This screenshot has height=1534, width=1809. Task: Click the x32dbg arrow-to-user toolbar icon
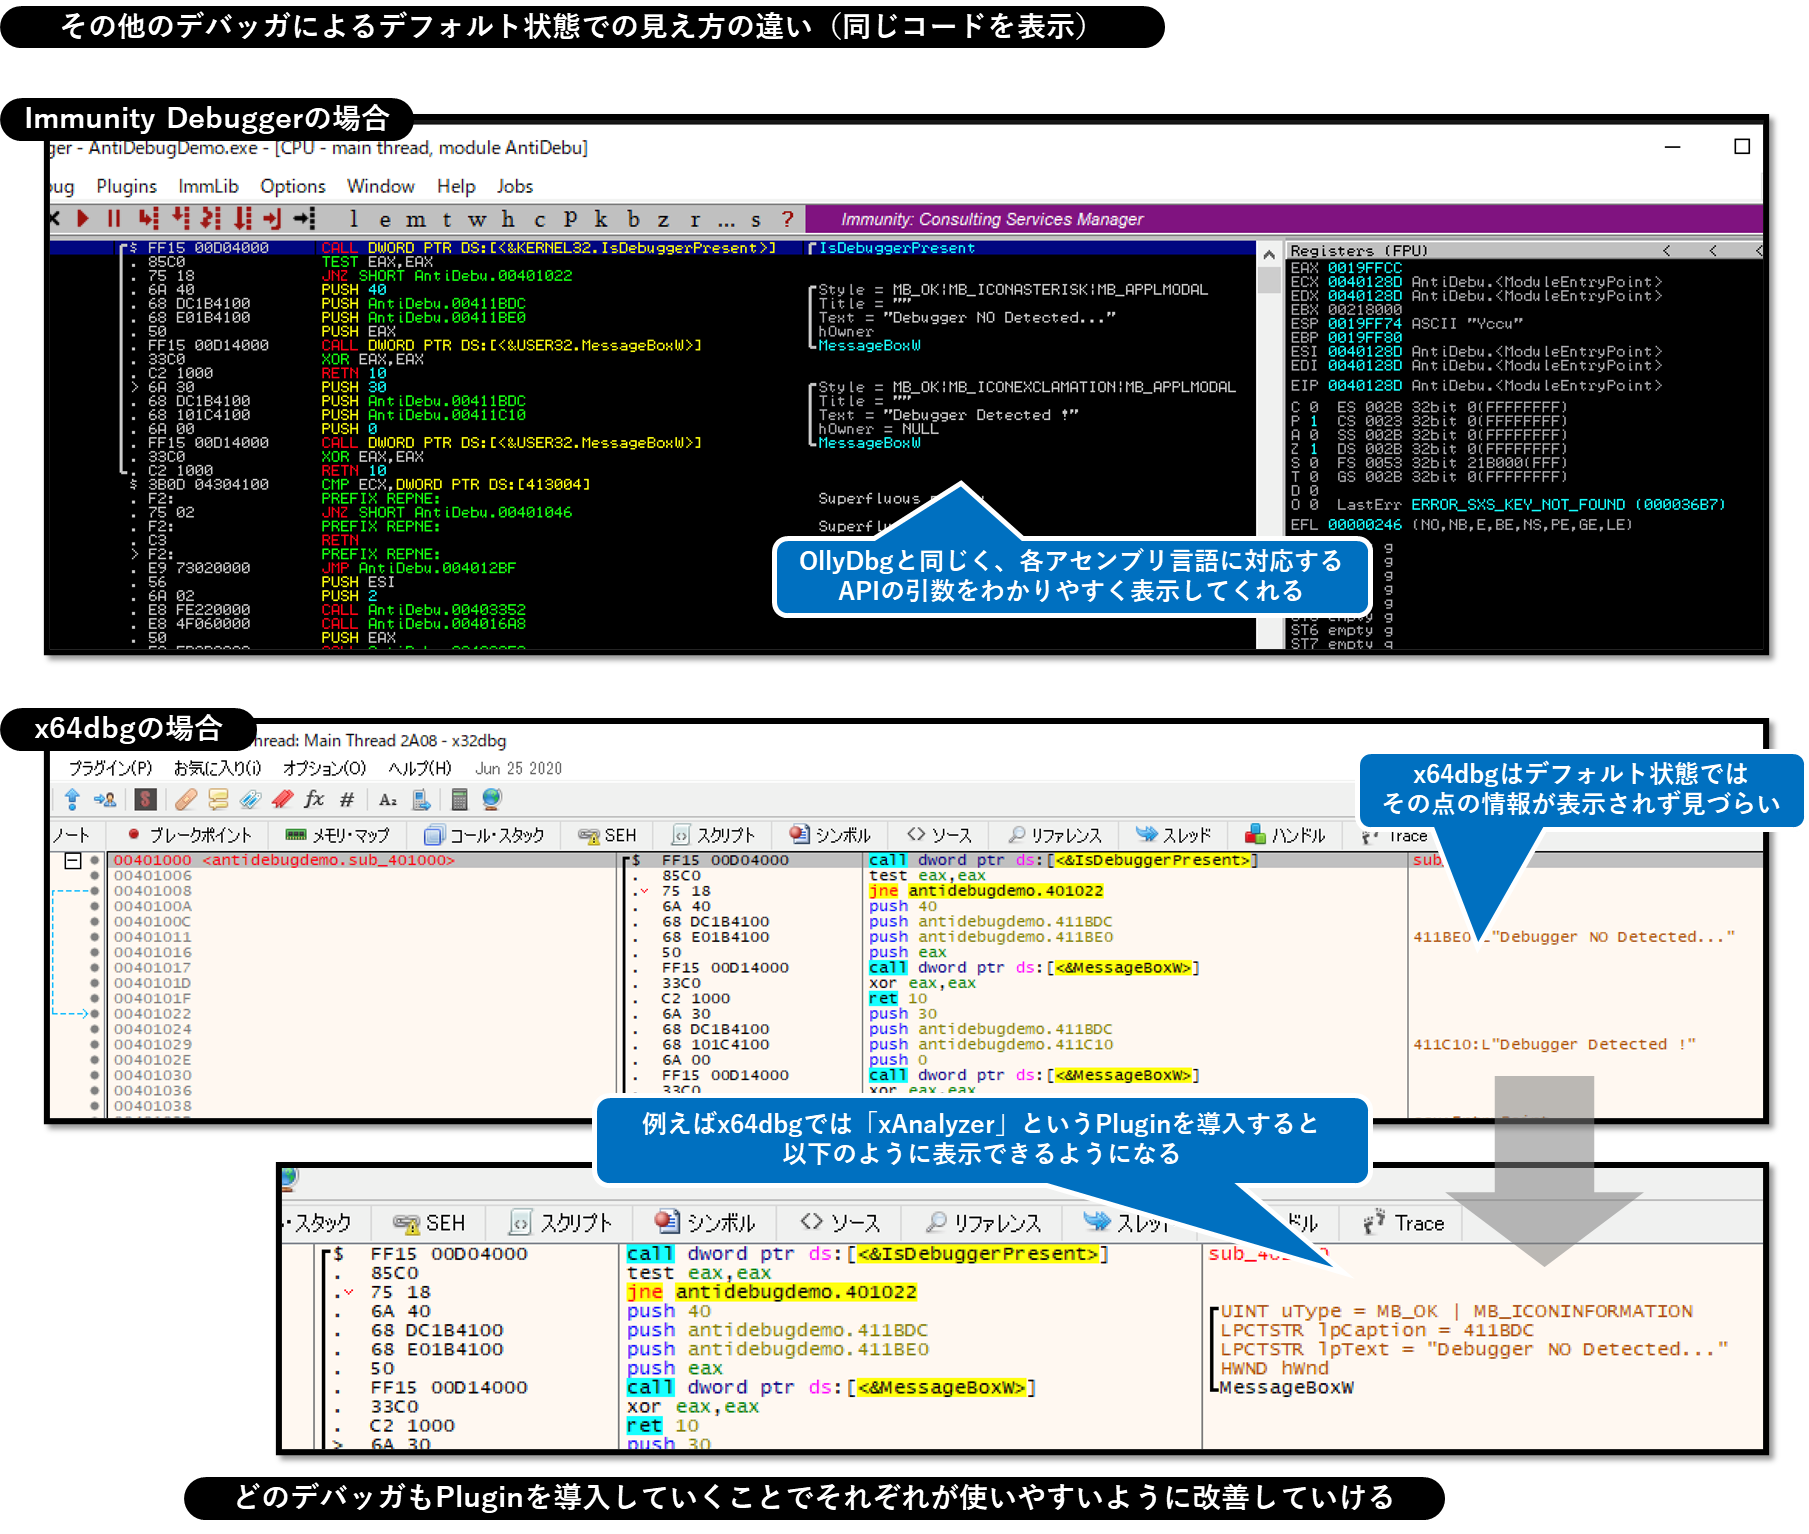105,799
